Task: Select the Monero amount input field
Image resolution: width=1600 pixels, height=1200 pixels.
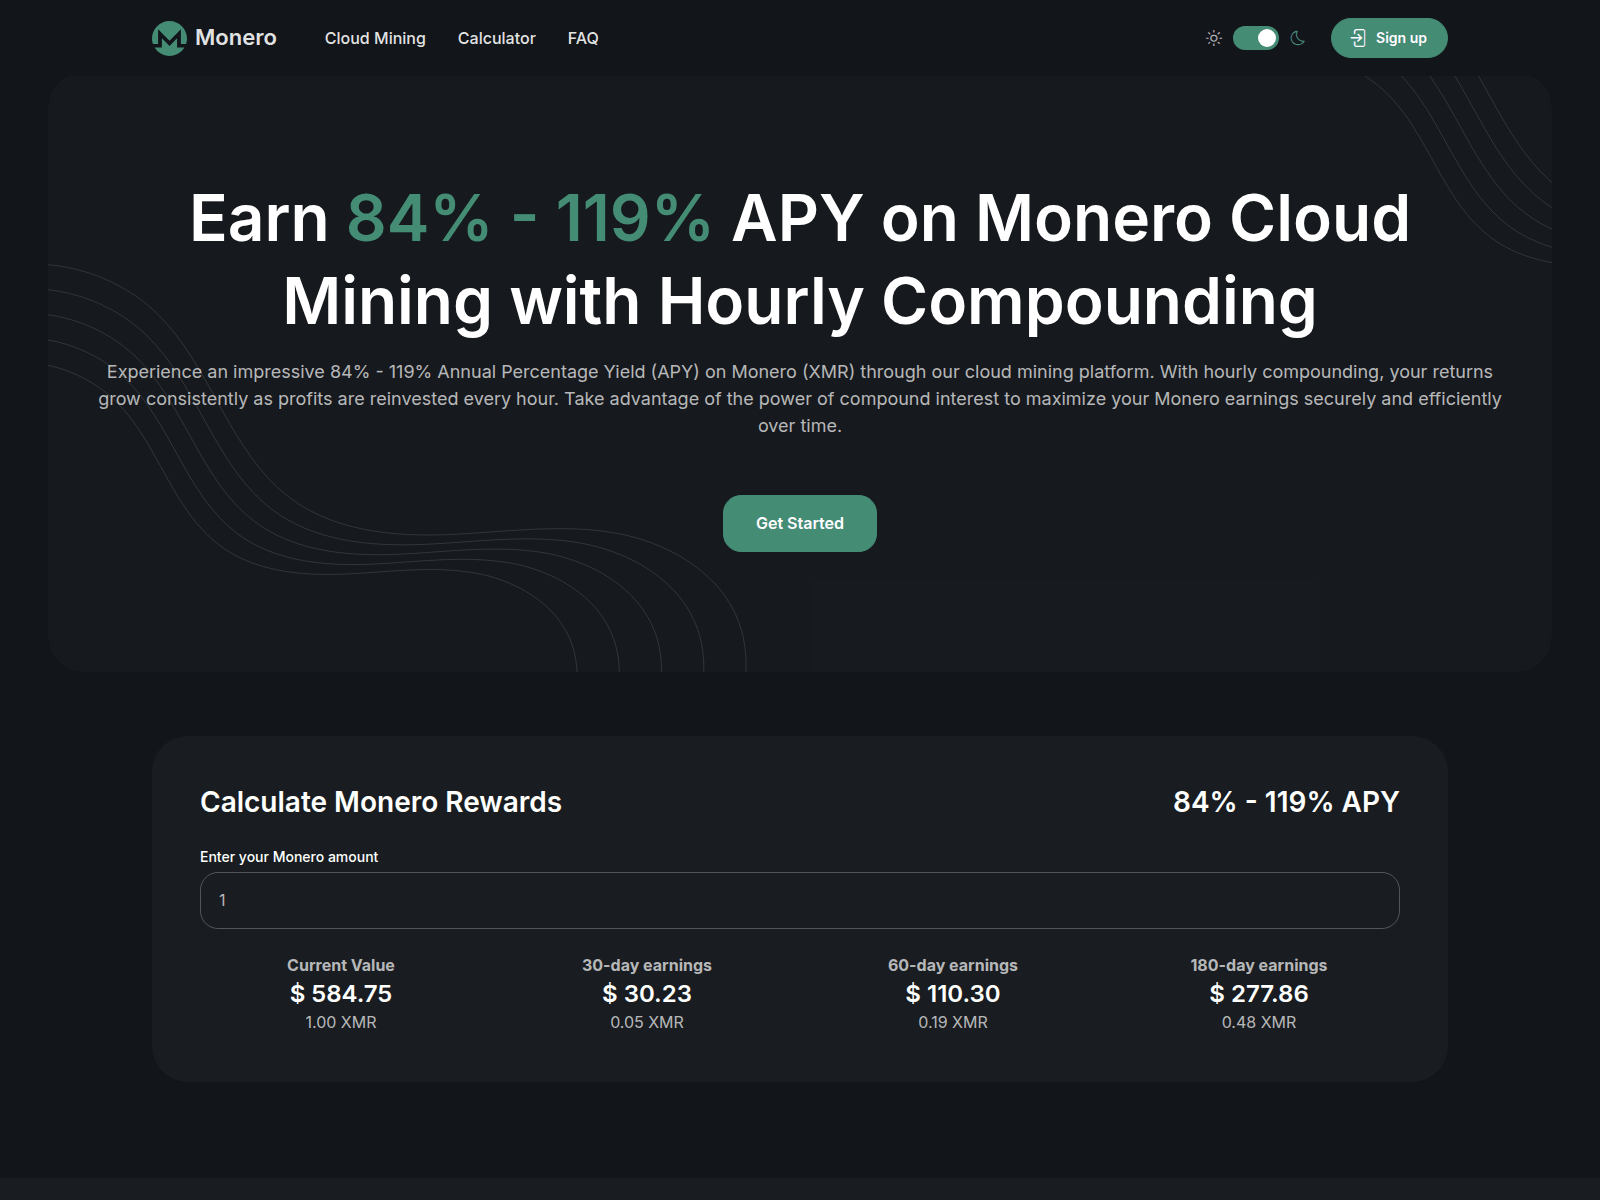Action: click(800, 900)
